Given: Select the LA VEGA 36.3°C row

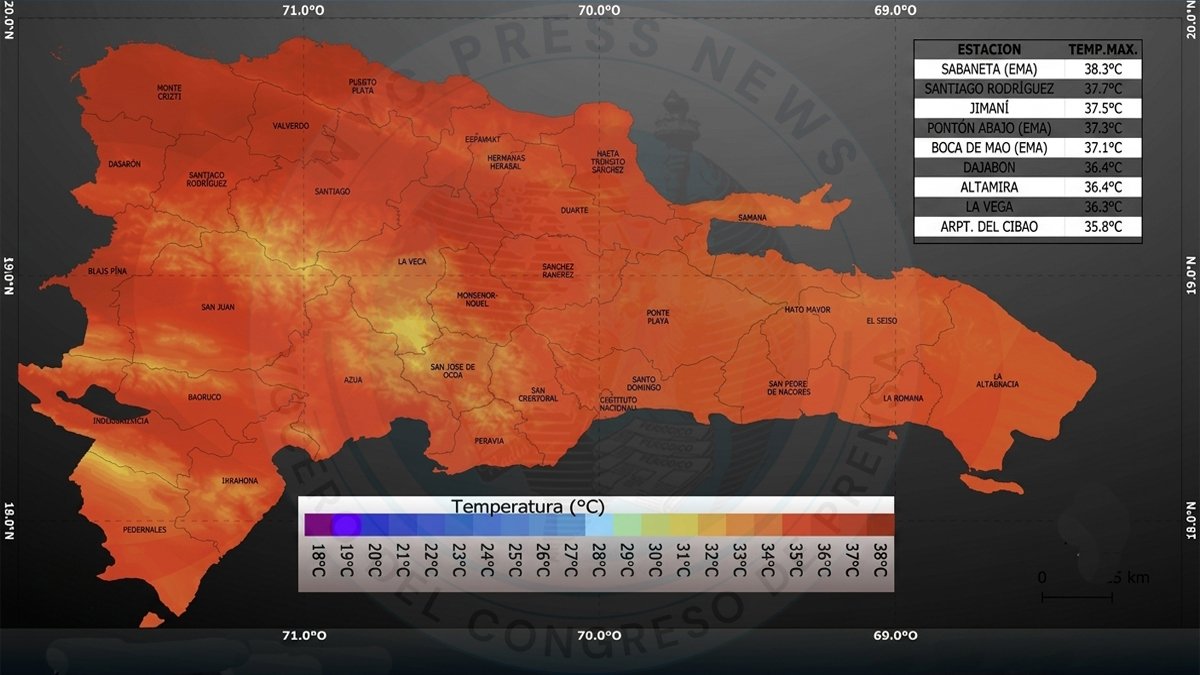Looking at the screenshot, I should [x=1027, y=207].
